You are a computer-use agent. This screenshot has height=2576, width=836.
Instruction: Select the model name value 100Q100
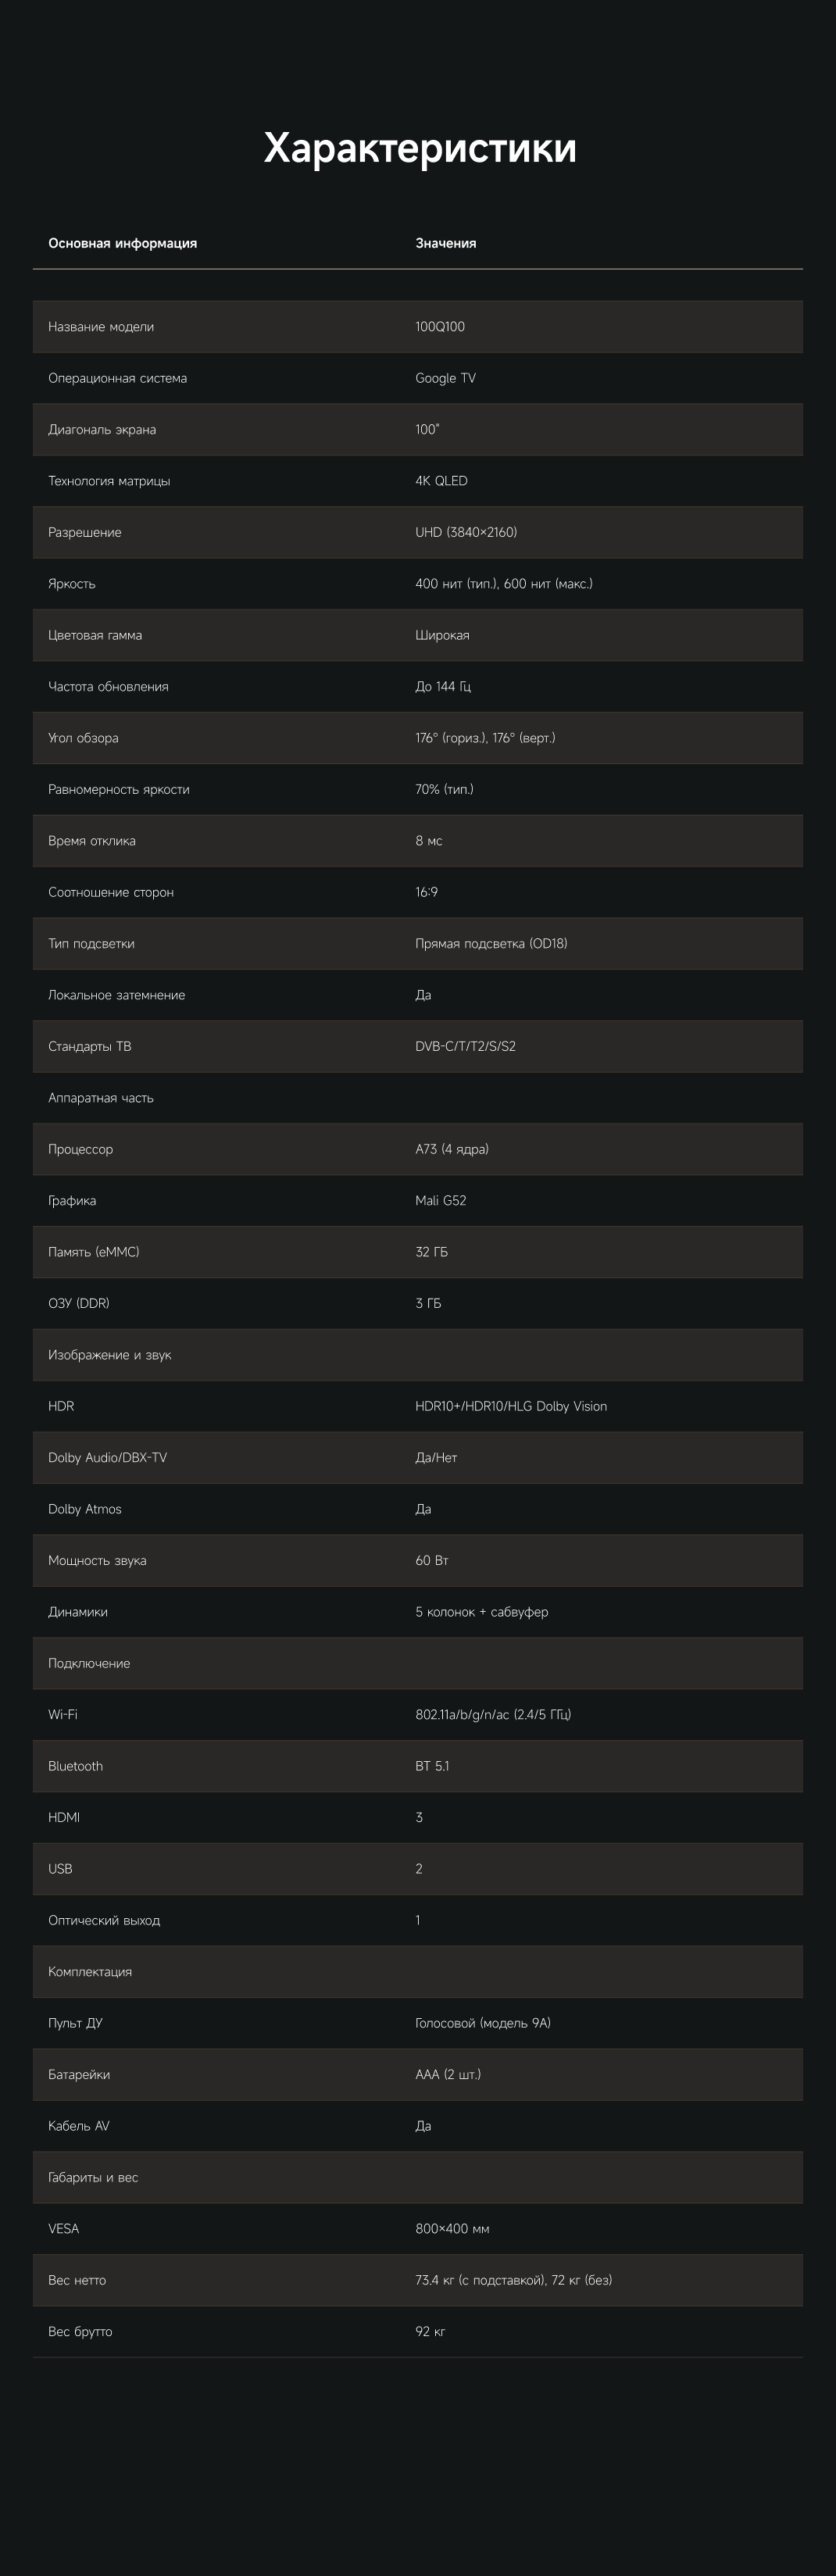tap(440, 327)
